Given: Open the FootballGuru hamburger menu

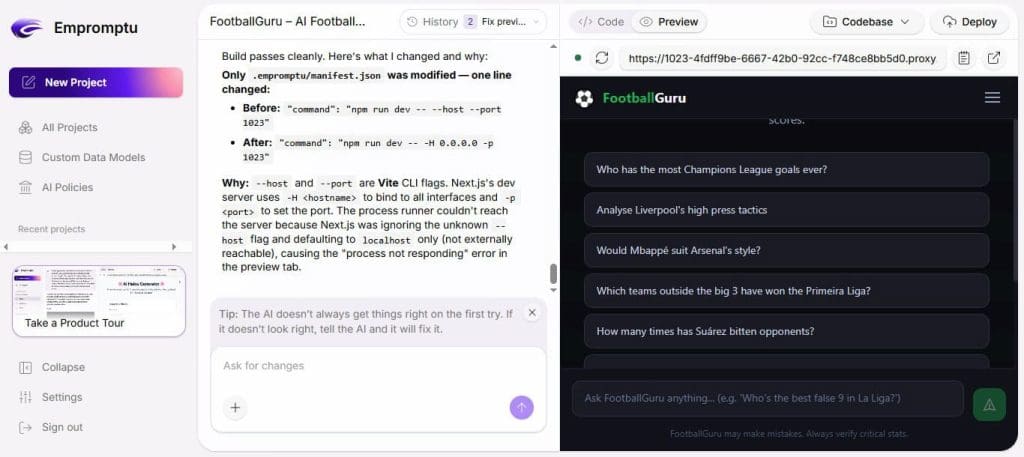Looking at the screenshot, I should click(x=992, y=98).
